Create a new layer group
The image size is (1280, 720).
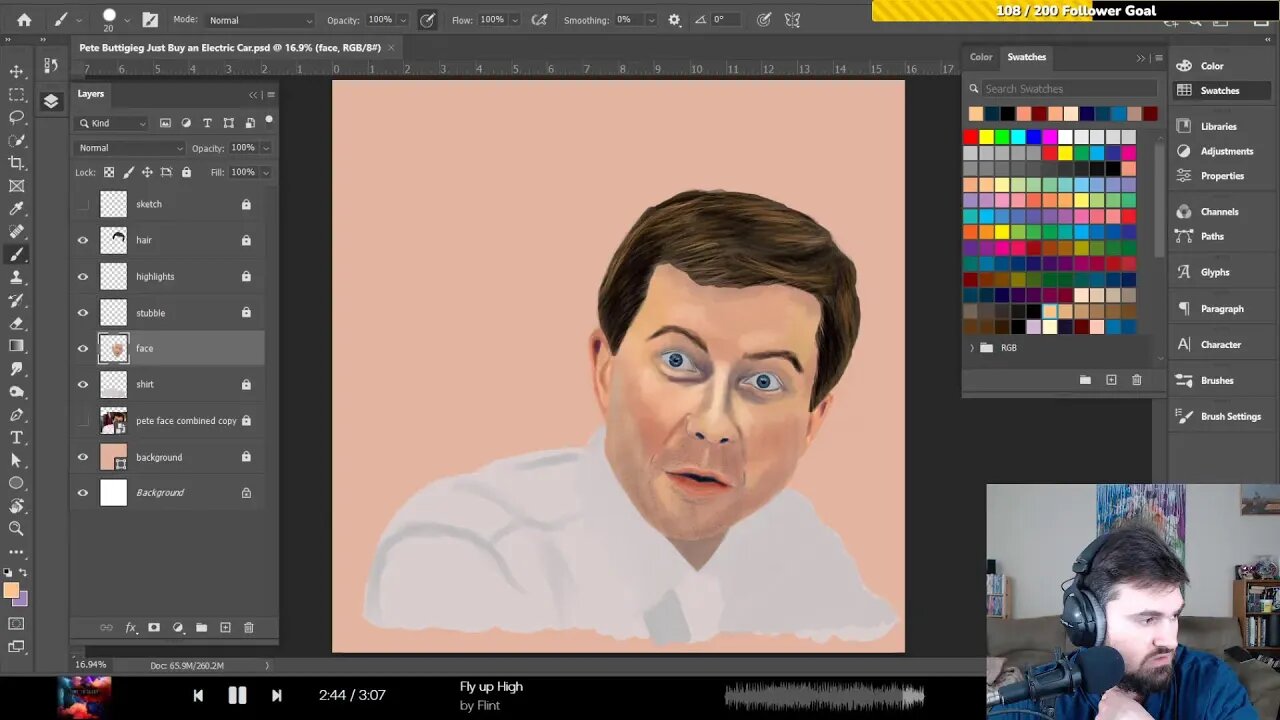pyautogui.click(x=201, y=628)
